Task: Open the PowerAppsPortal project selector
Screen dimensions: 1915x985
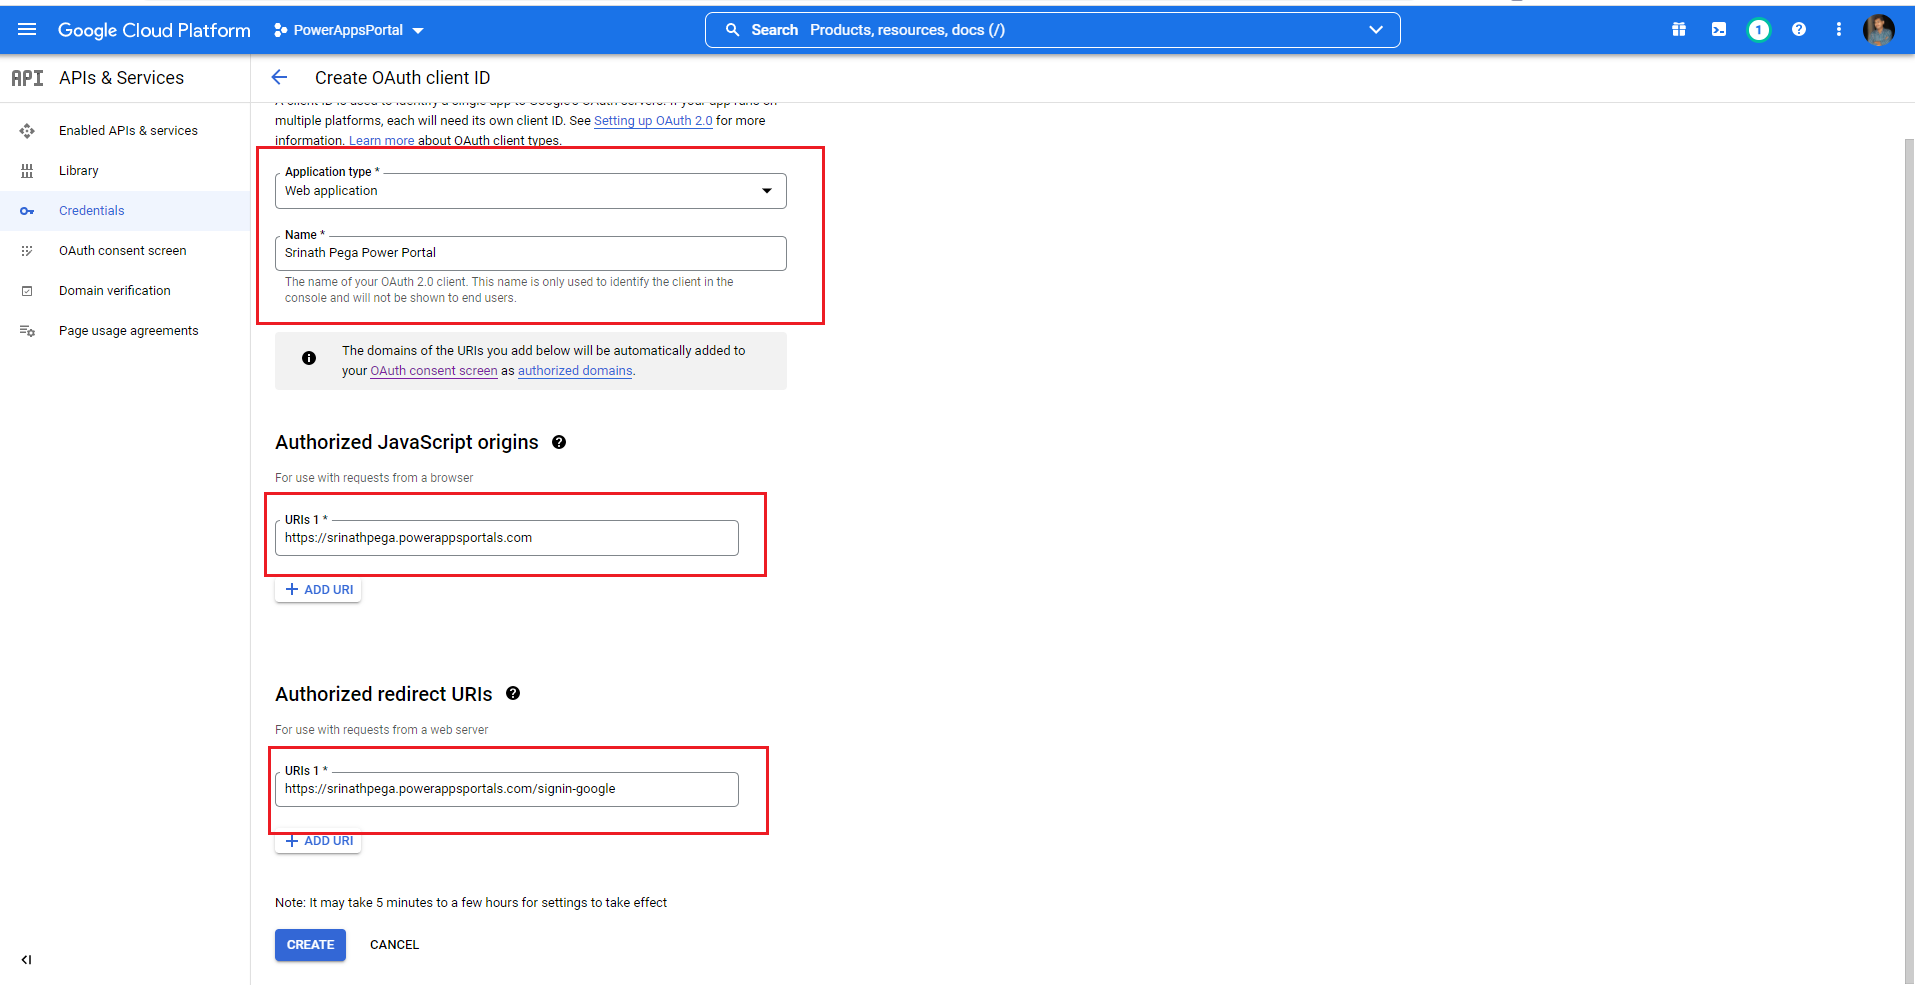Action: coord(349,30)
